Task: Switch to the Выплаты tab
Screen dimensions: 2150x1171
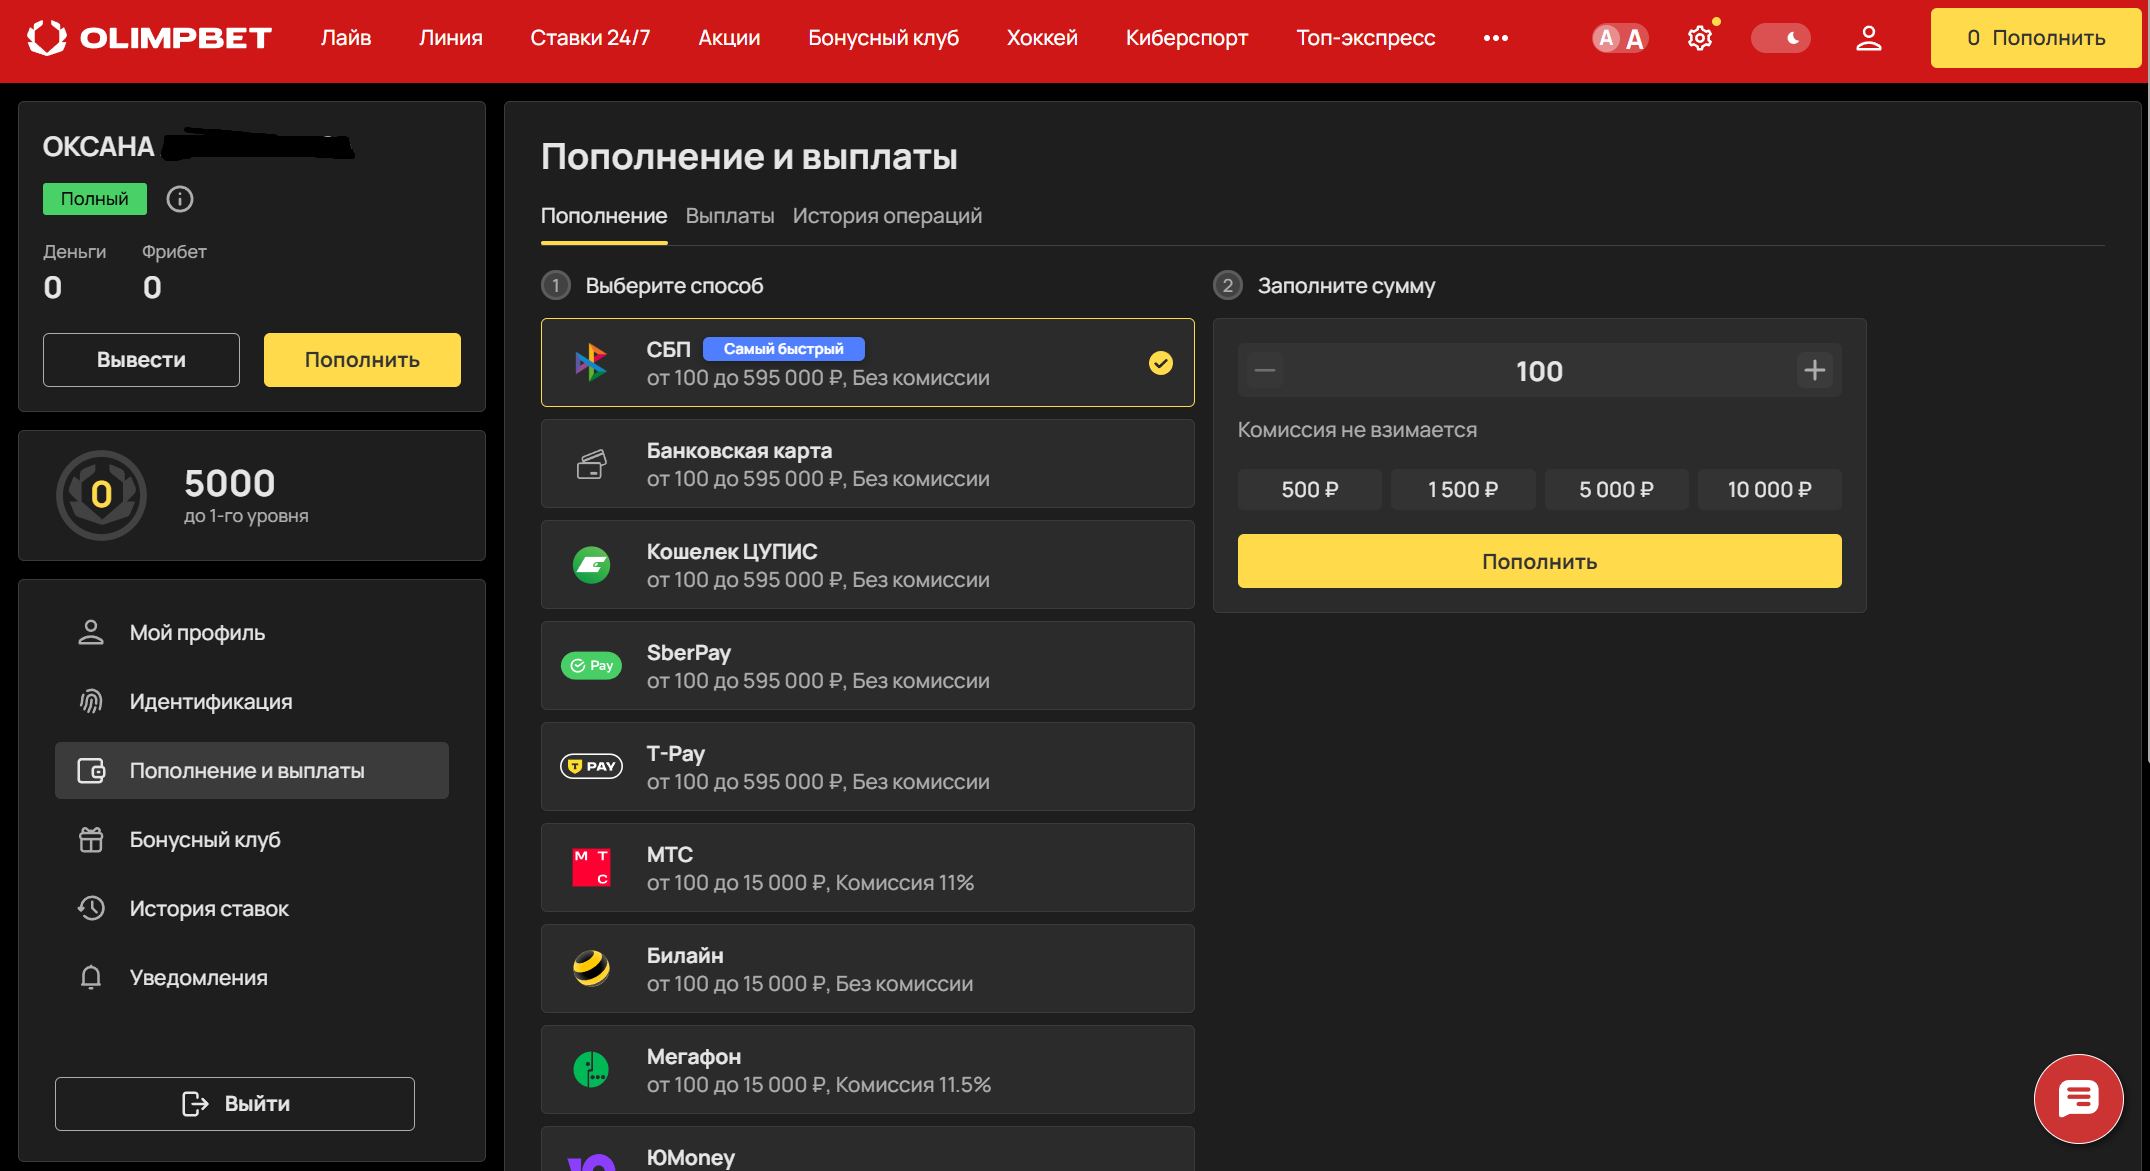Action: coord(730,216)
